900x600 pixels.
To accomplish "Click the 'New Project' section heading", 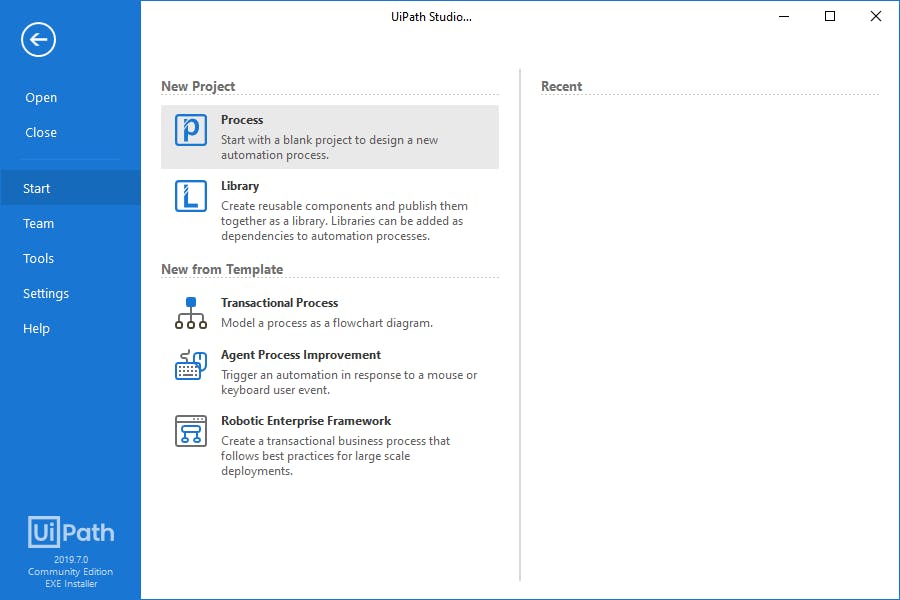I will (198, 86).
